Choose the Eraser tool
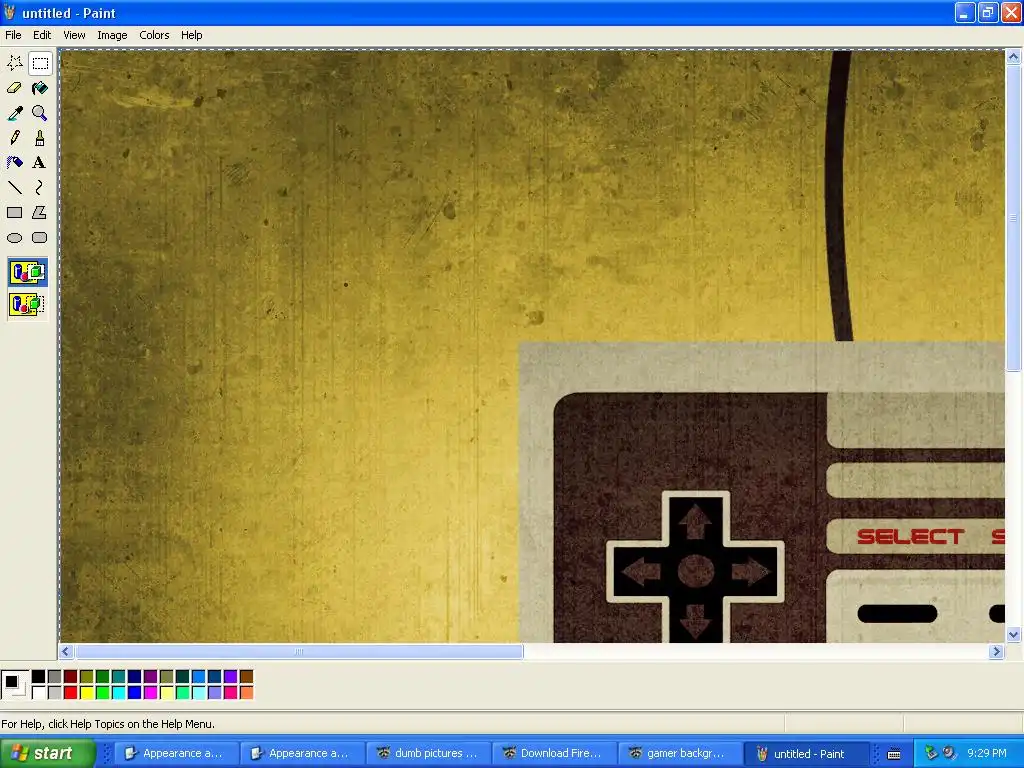This screenshot has height=768, width=1024. 14,88
